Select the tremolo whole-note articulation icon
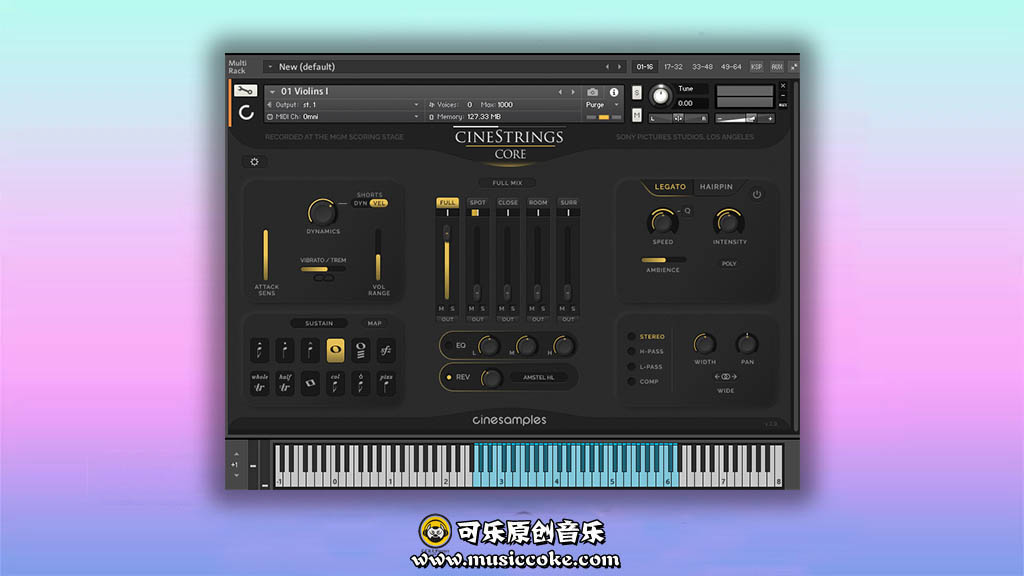 (360, 350)
